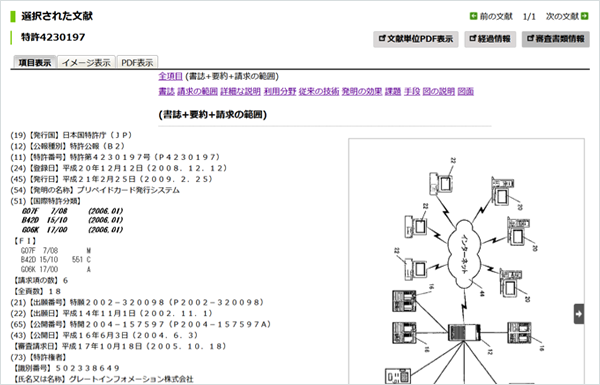600x385 pixels.
Task: Jump to 書誌 section link
Action: pyautogui.click(x=166, y=91)
